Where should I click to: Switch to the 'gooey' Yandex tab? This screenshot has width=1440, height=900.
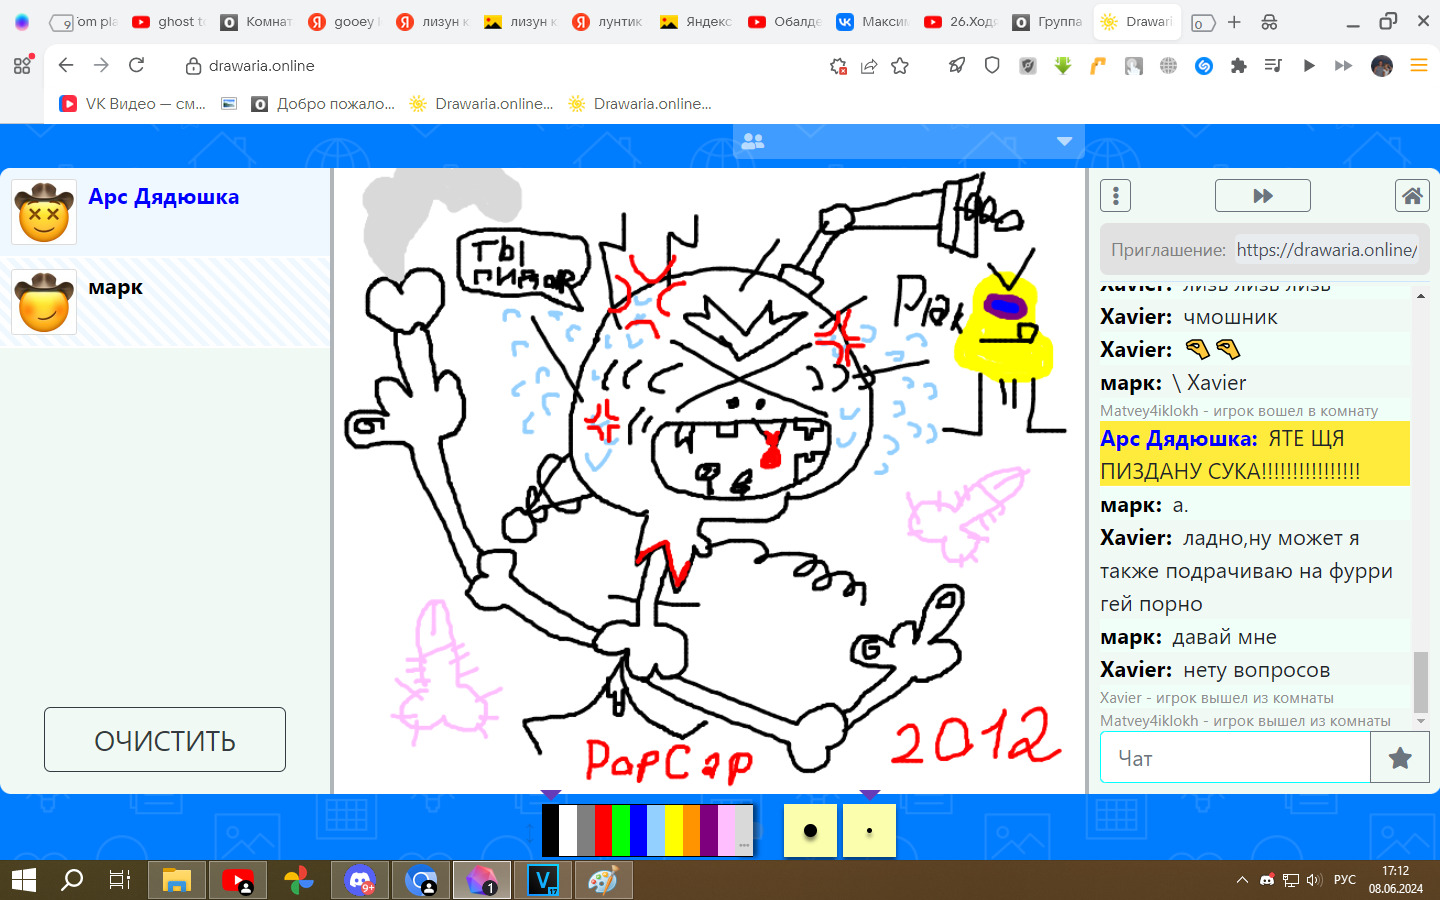click(345, 22)
